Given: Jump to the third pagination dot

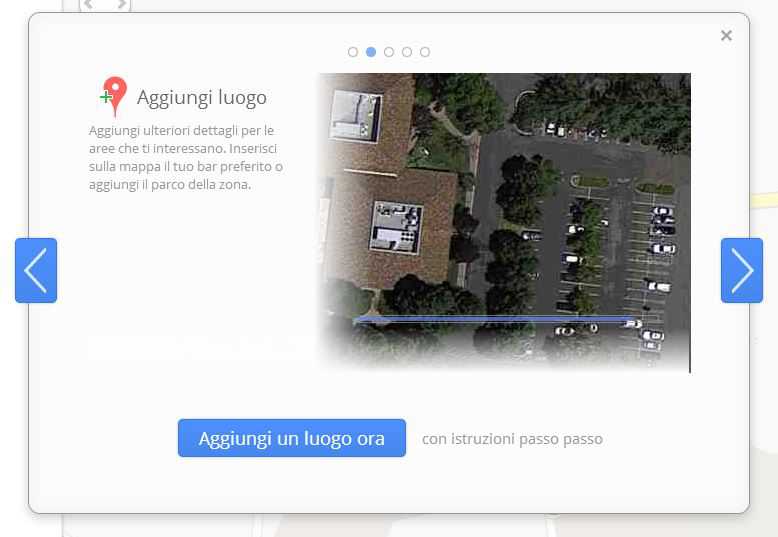Looking at the screenshot, I should point(389,52).
